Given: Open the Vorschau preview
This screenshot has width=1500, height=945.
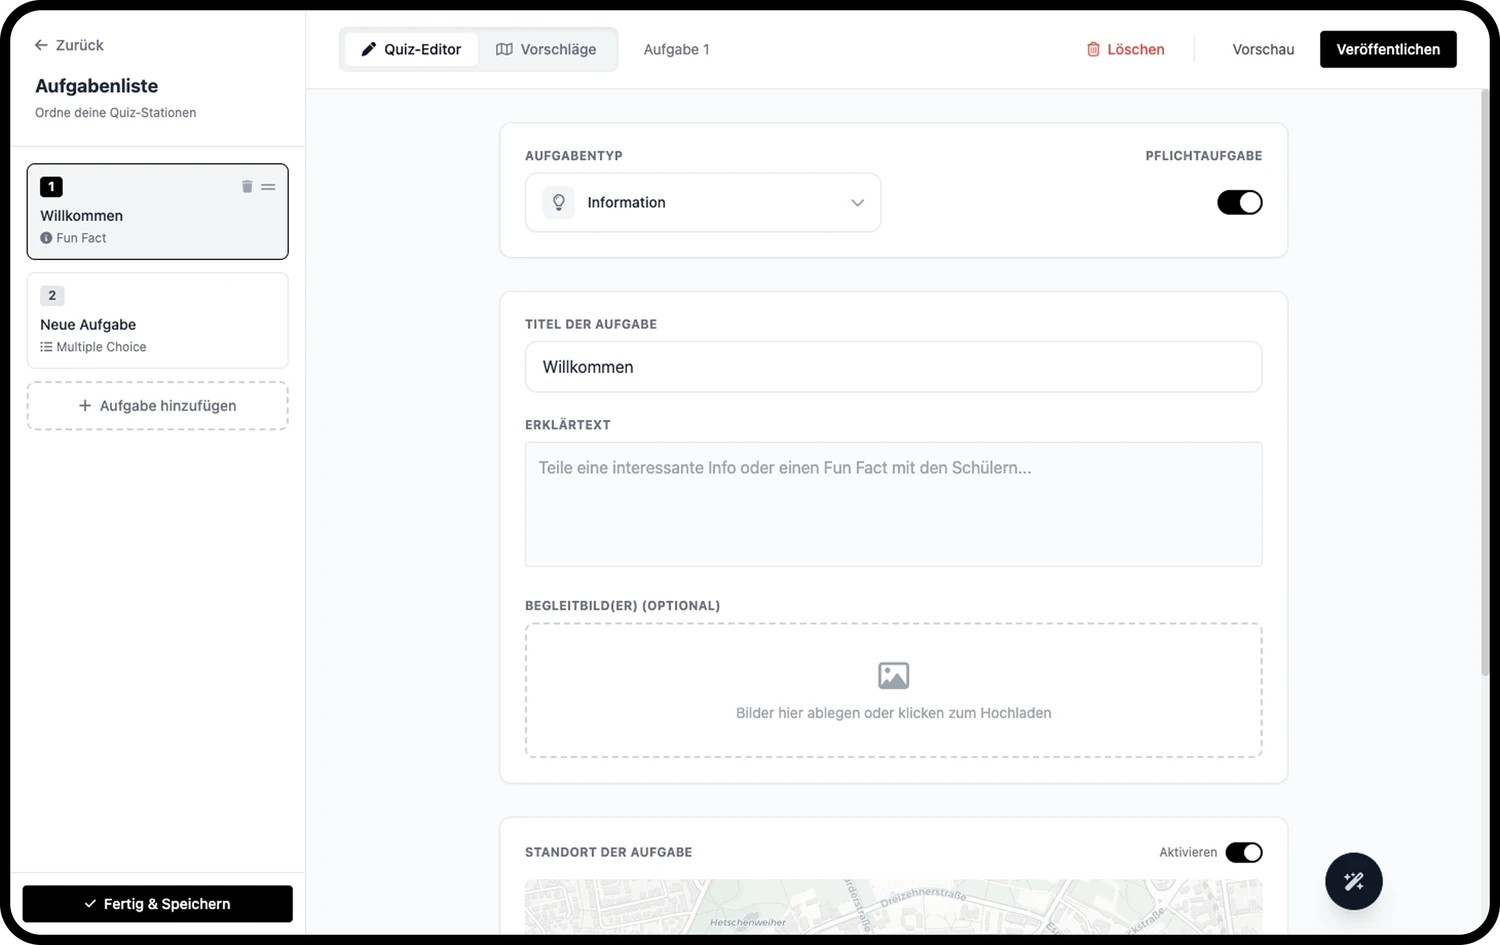Looking at the screenshot, I should point(1263,49).
